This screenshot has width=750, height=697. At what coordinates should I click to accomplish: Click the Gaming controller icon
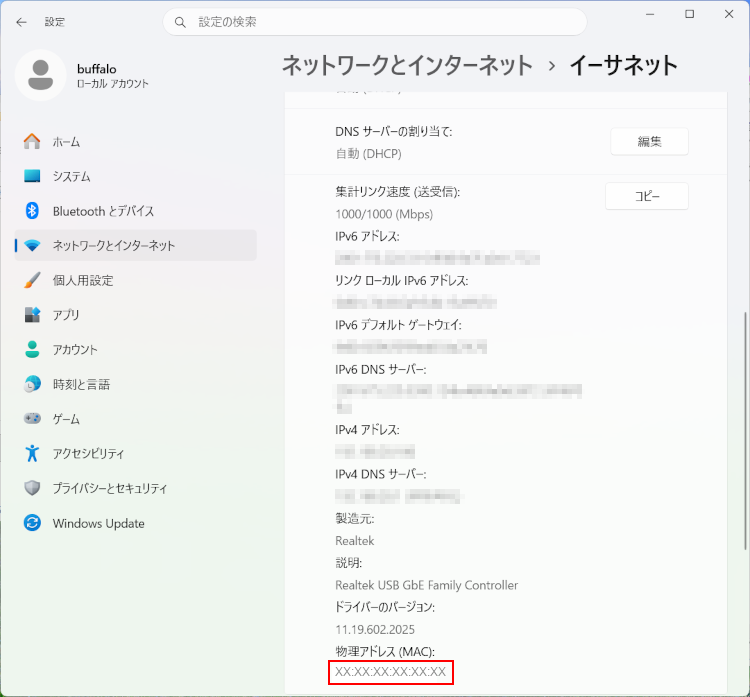click(x=32, y=419)
